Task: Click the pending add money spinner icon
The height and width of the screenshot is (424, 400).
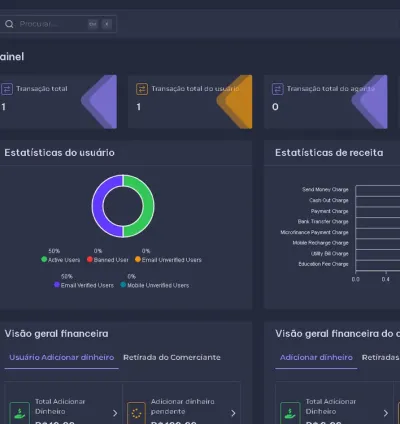Action: [x=136, y=413]
